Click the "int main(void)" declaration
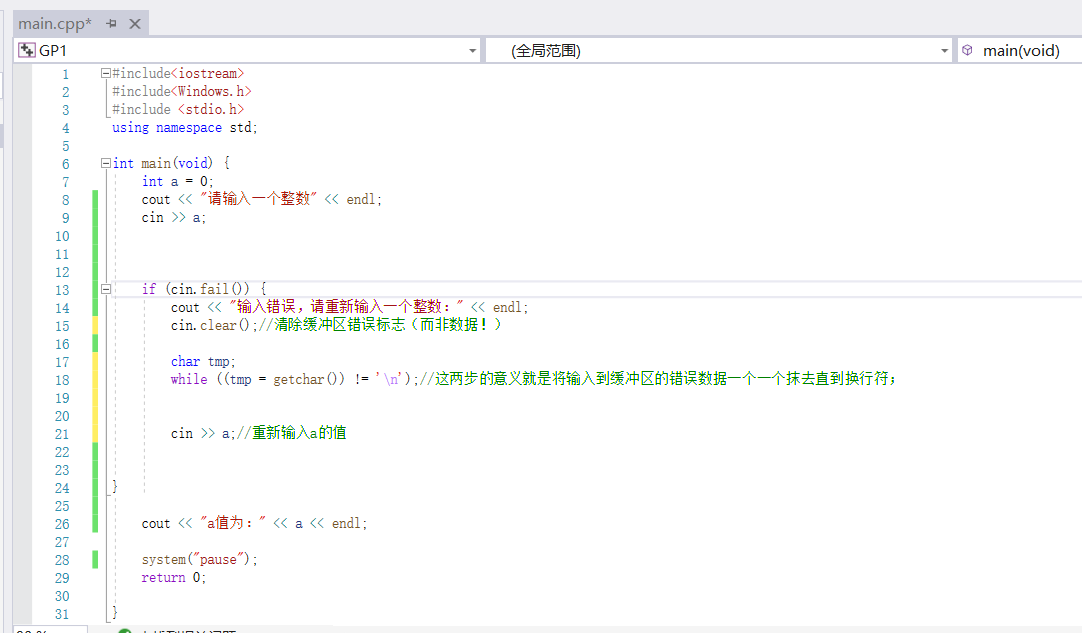 (x=163, y=164)
